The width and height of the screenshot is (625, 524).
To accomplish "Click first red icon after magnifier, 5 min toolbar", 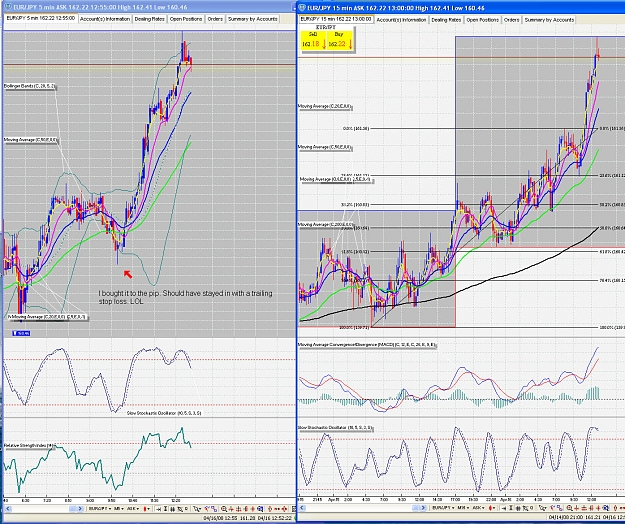I will pos(231,508).
